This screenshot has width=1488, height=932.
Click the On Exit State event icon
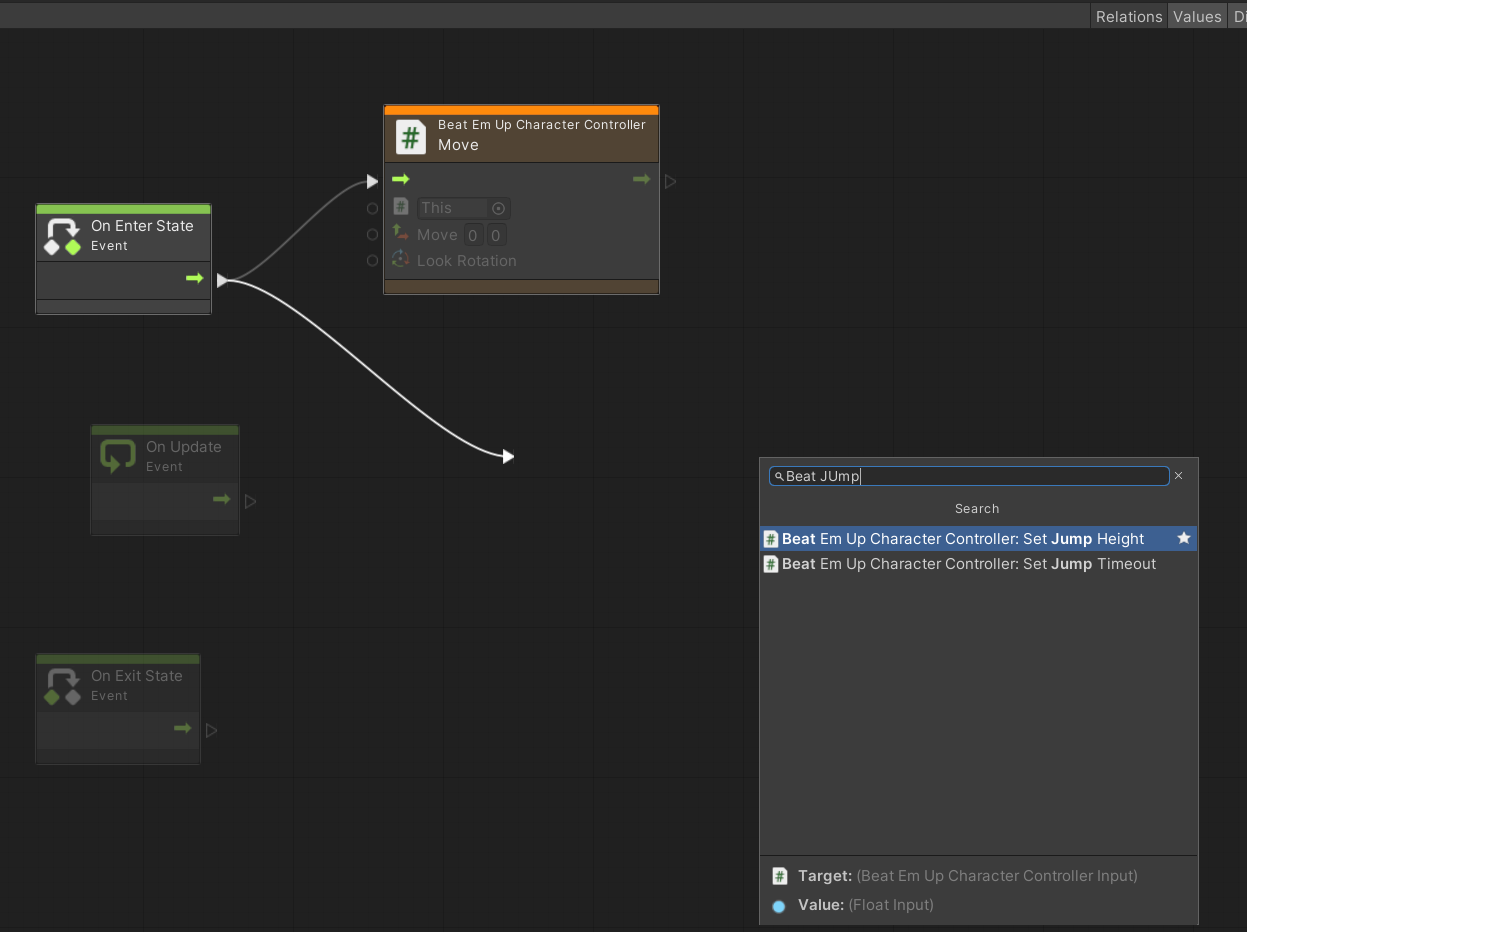[x=62, y=683]
